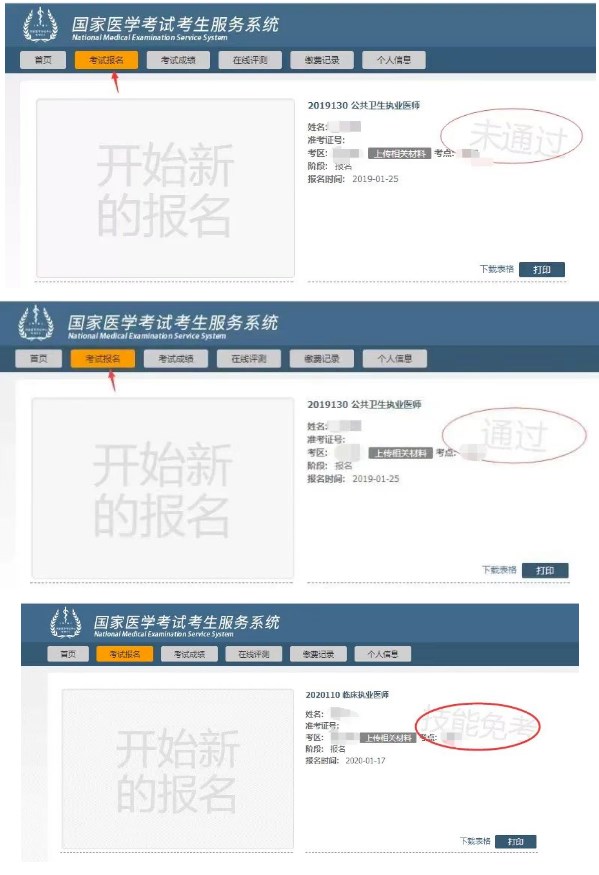Click the 未通过 status stamp
Screen dimensions: 599x875
coord(511,136)
